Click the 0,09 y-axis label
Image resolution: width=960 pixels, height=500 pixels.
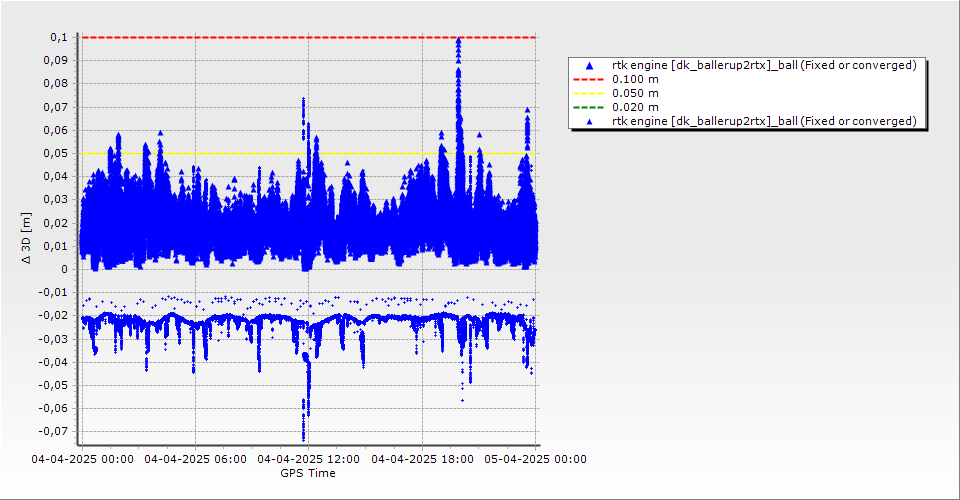[56, 61]
